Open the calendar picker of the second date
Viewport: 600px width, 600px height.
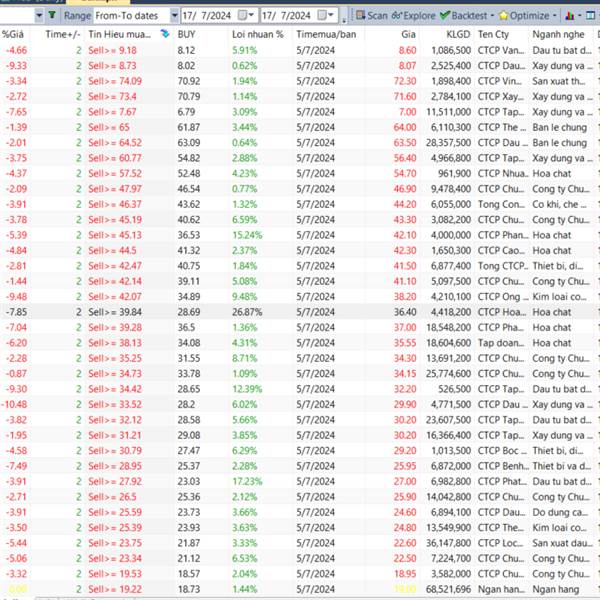[x=326, y=16]
